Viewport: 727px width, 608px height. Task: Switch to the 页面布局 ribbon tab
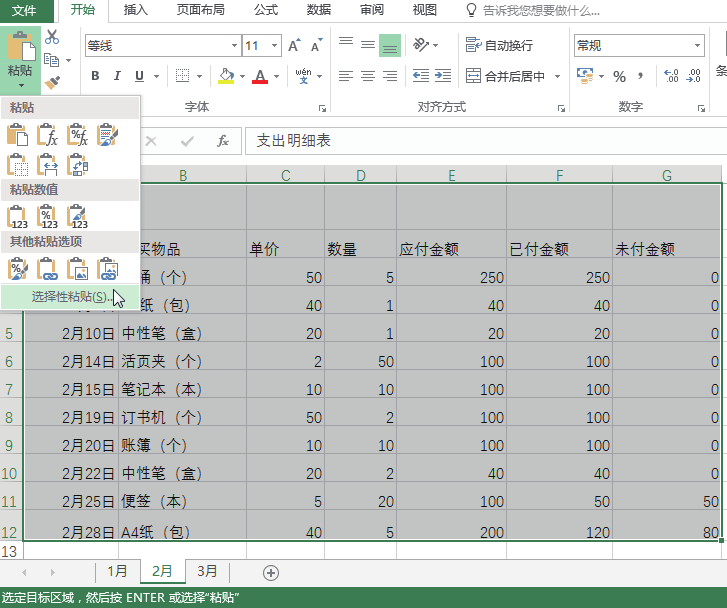tap(200, 10)
